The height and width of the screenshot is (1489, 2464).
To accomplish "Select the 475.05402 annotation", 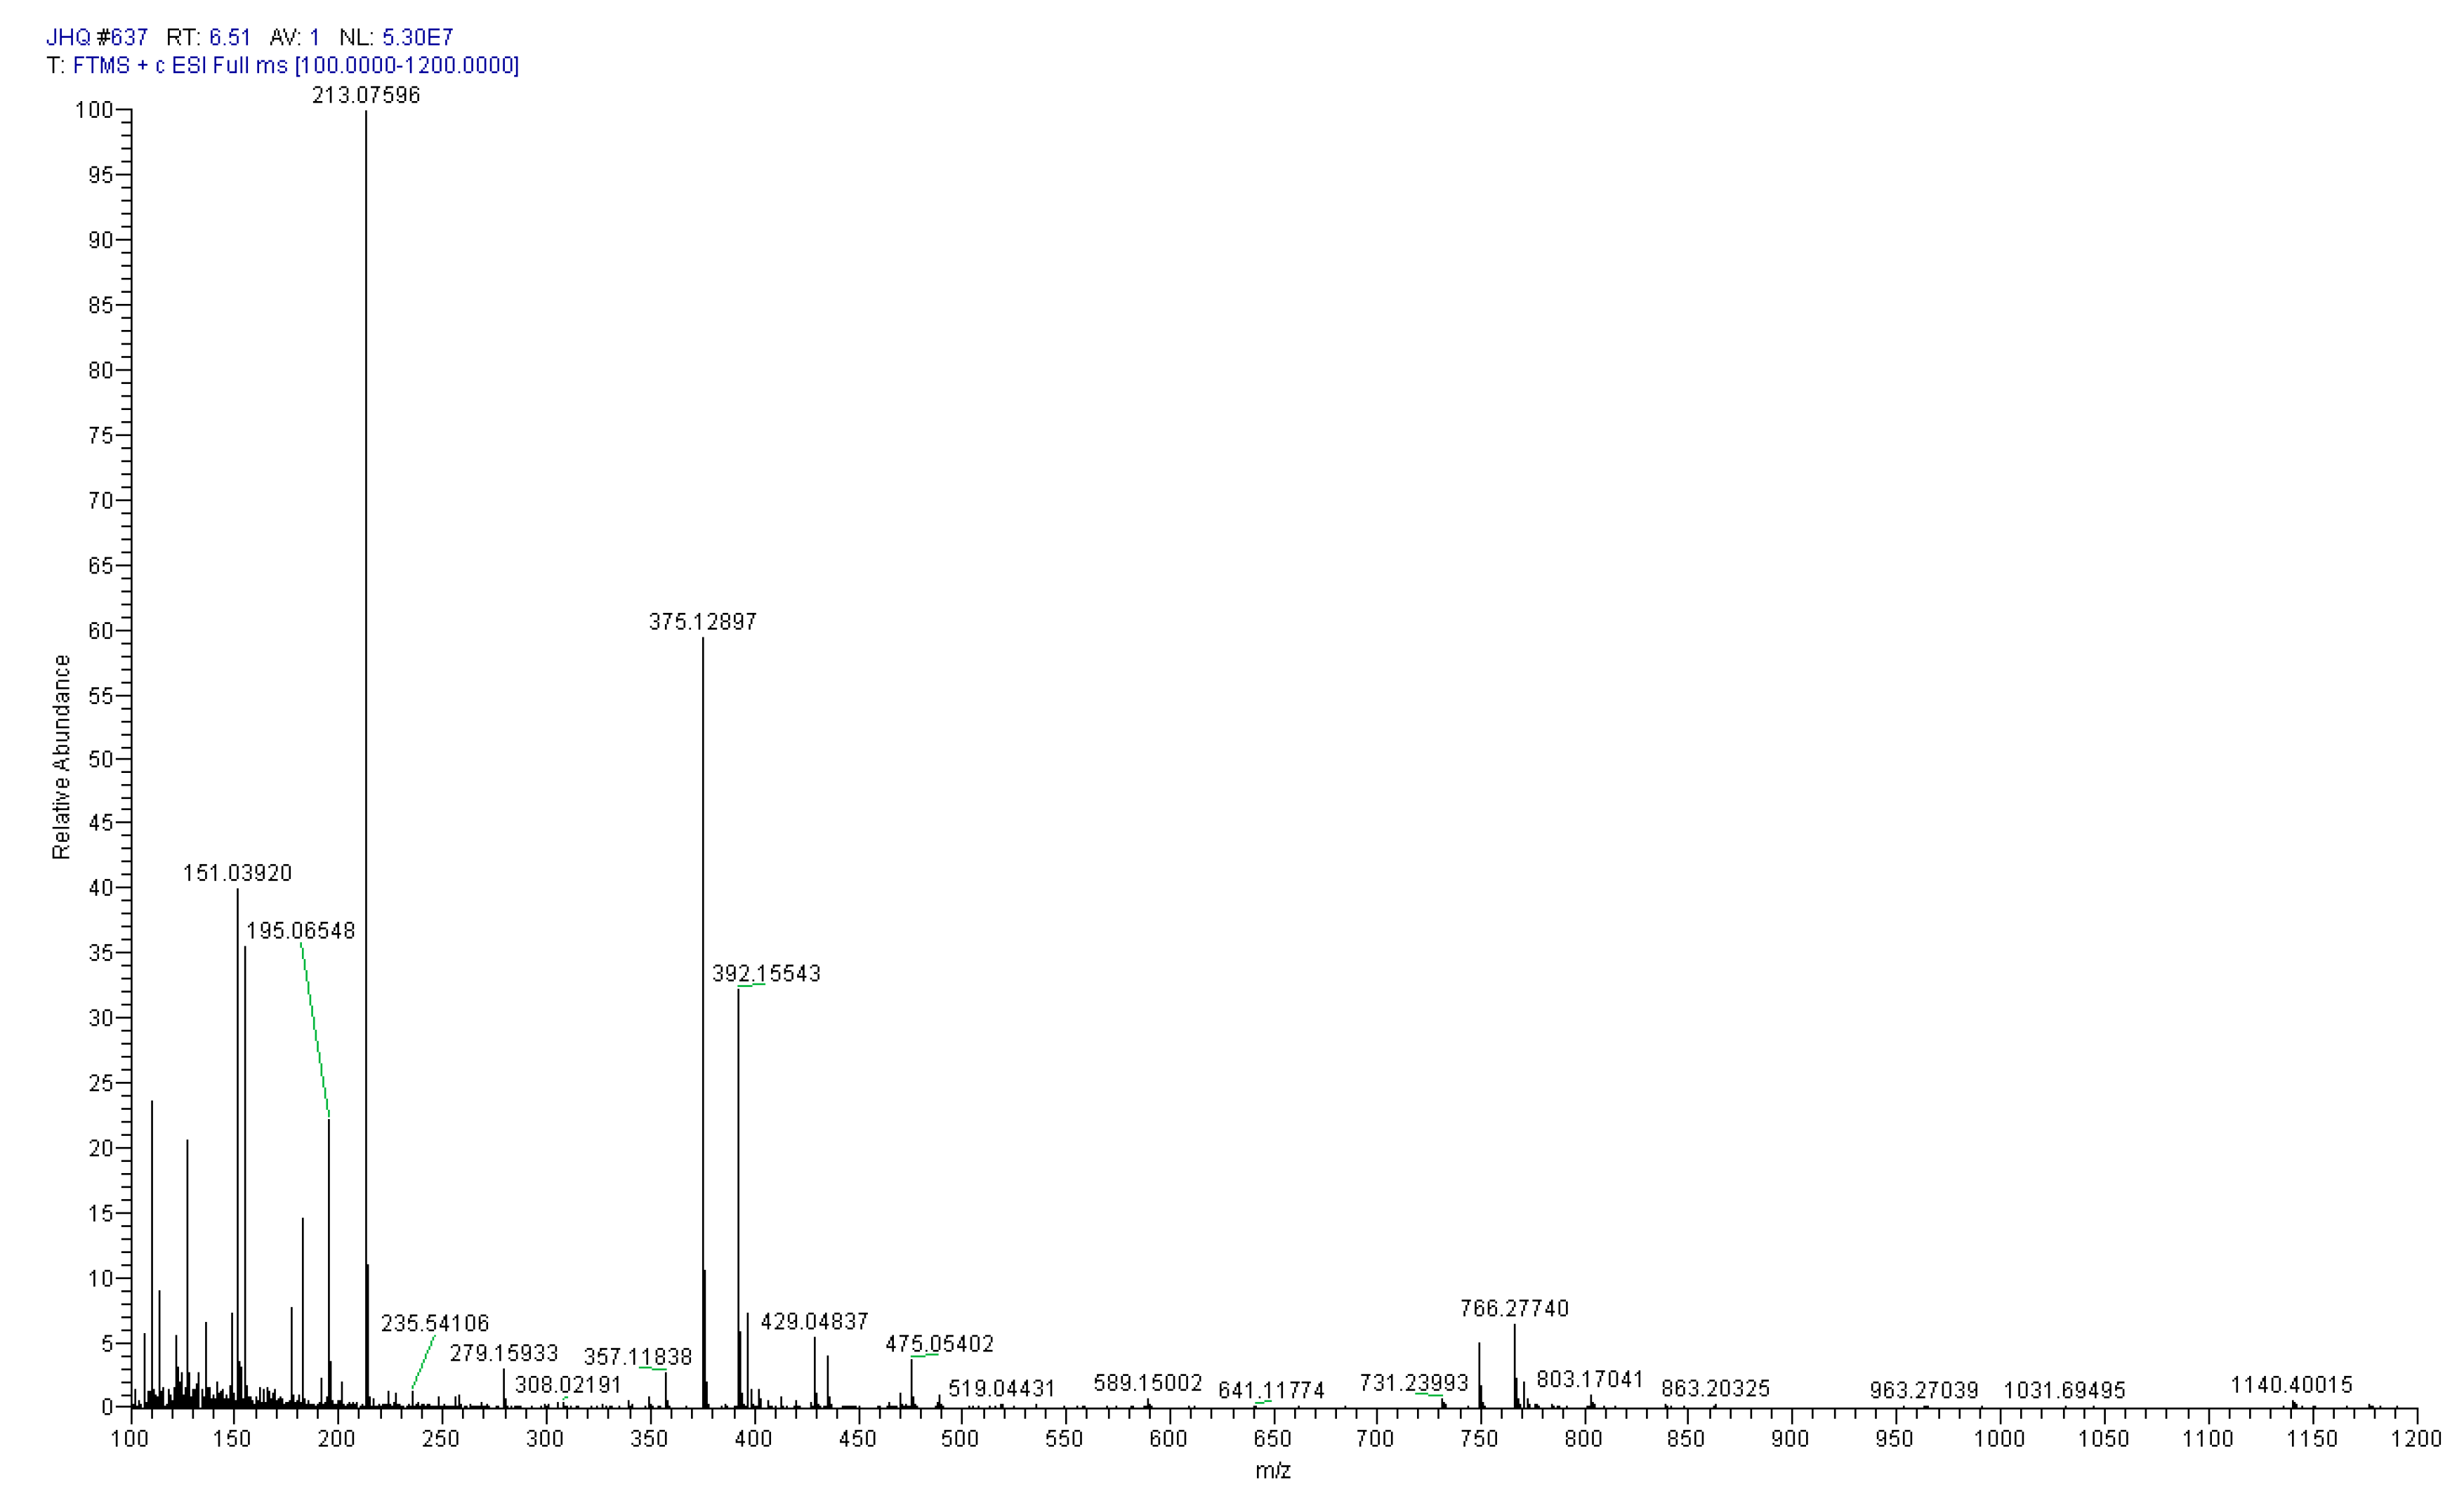I will coord(940,1344).
